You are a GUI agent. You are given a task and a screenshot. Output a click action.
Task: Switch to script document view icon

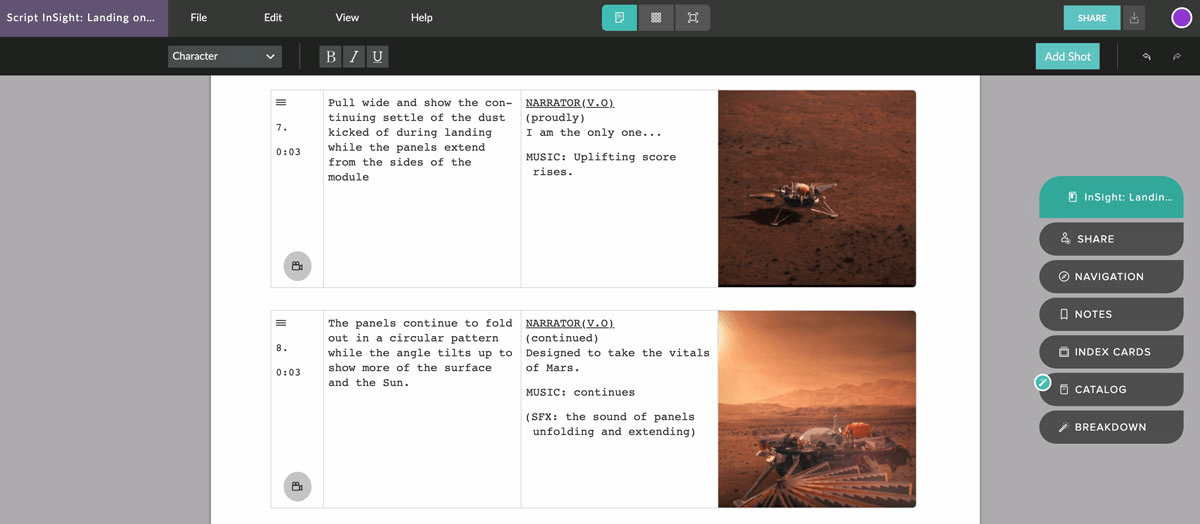[x=619, y=18]
